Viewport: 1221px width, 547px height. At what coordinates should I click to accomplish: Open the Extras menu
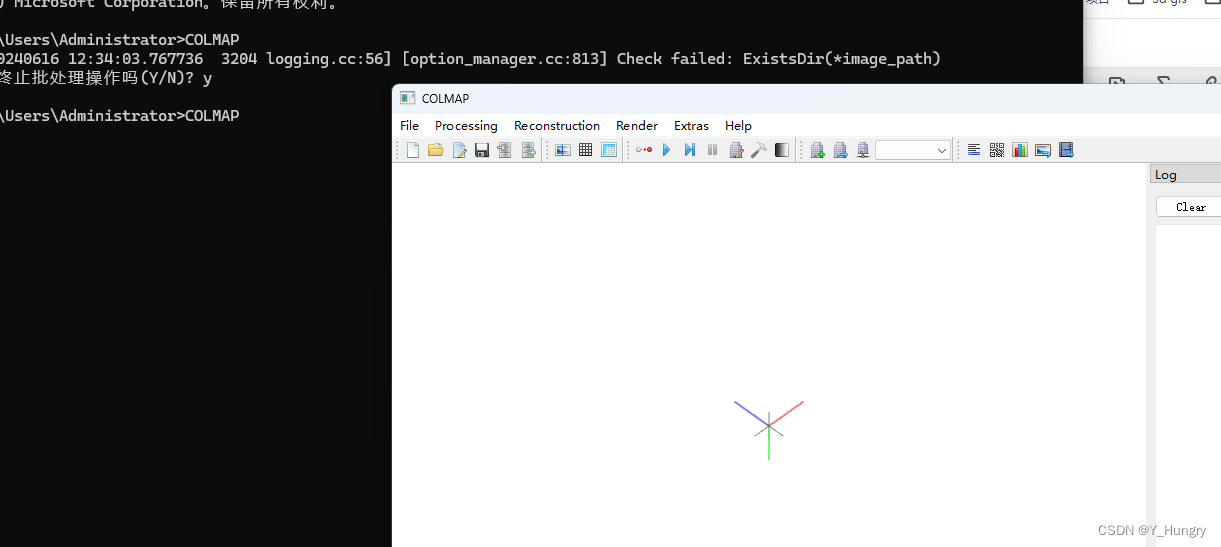[691, 126]
